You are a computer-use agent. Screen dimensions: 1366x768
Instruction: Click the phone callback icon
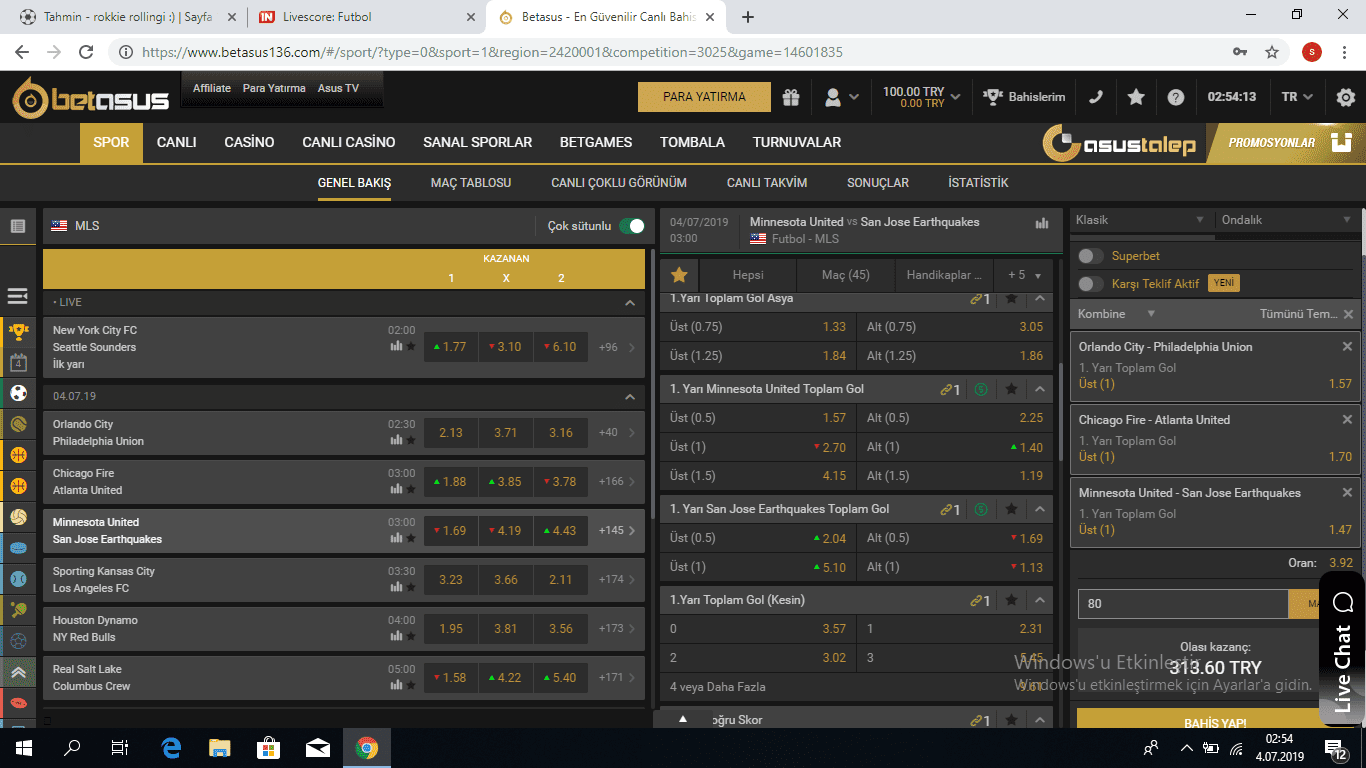click(1097, 97)
